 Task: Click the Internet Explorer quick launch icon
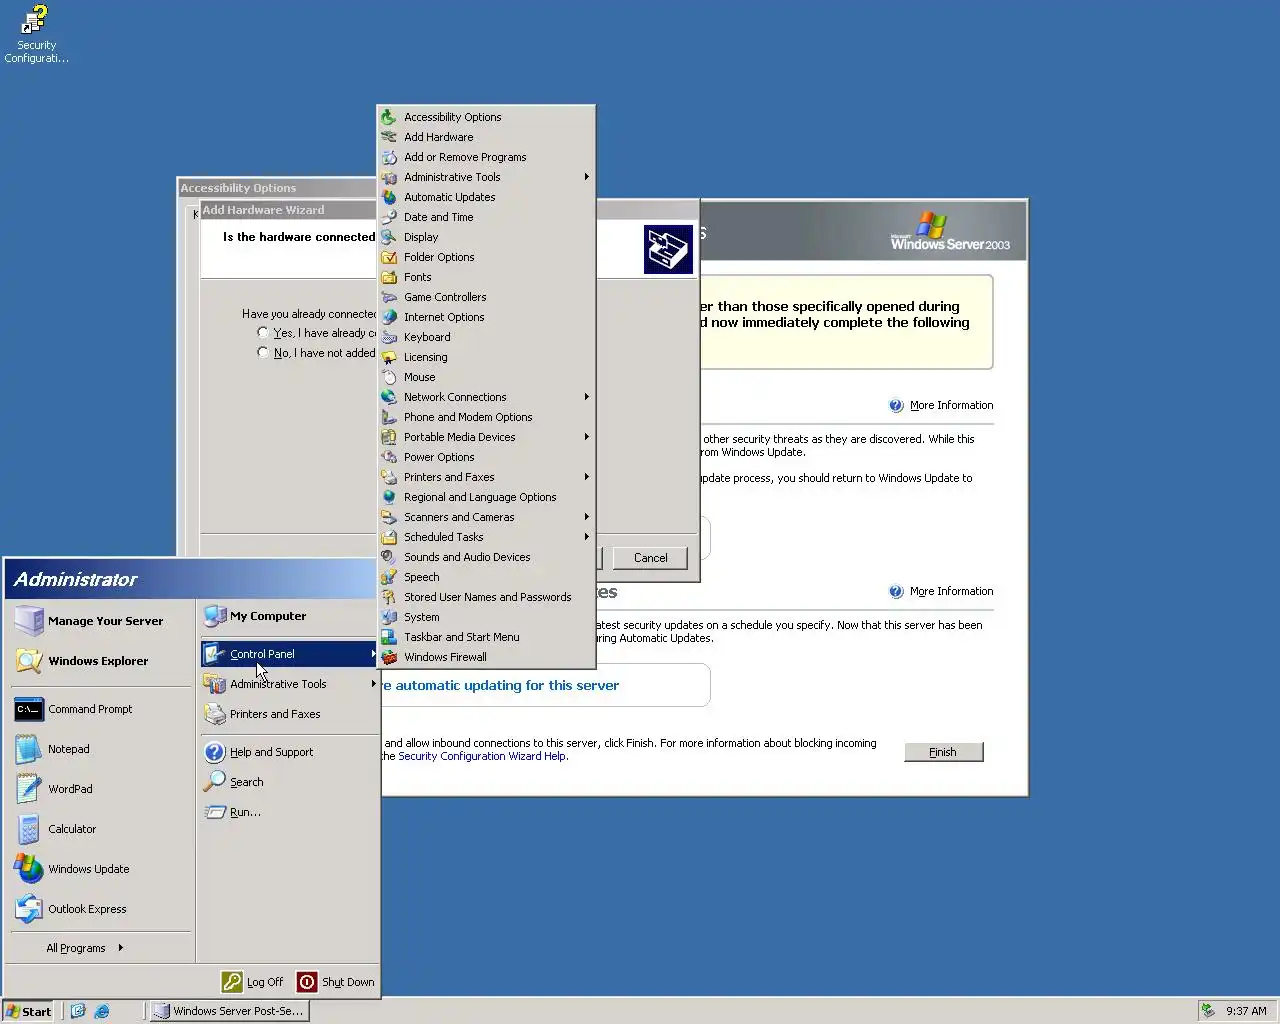(101, 1011)
